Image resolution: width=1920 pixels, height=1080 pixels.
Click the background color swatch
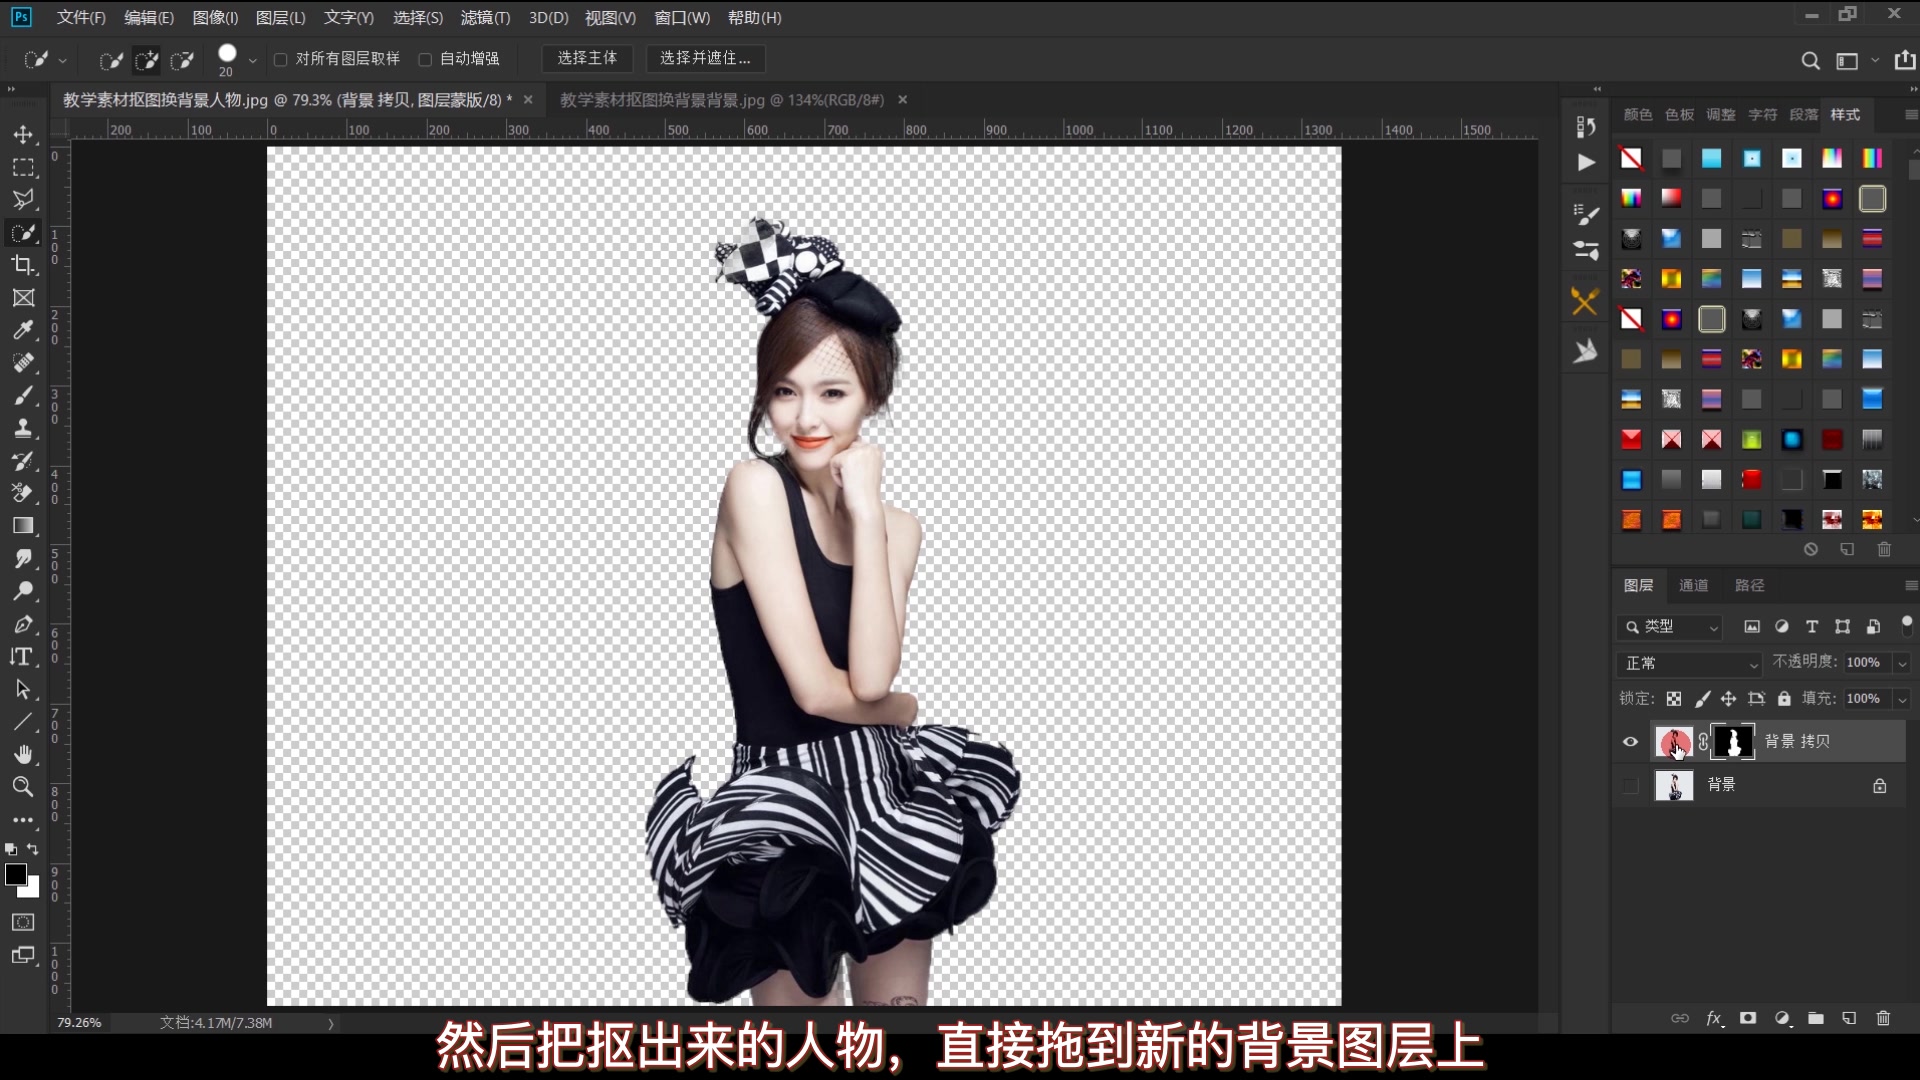(x=34, y=889)
